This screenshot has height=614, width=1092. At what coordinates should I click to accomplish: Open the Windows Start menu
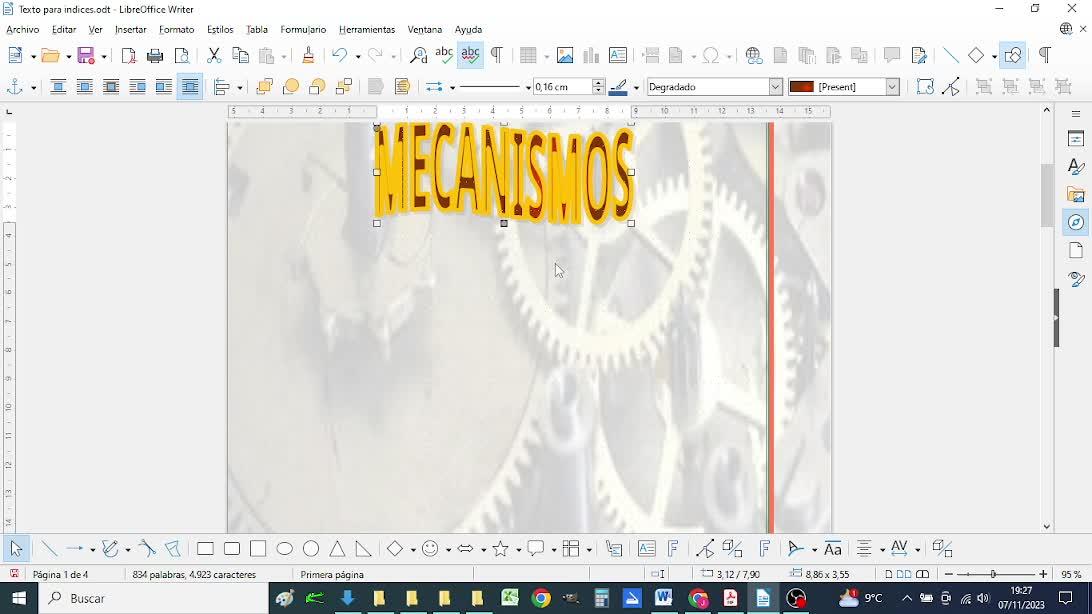pyautogui.click(x=19, y=598)
